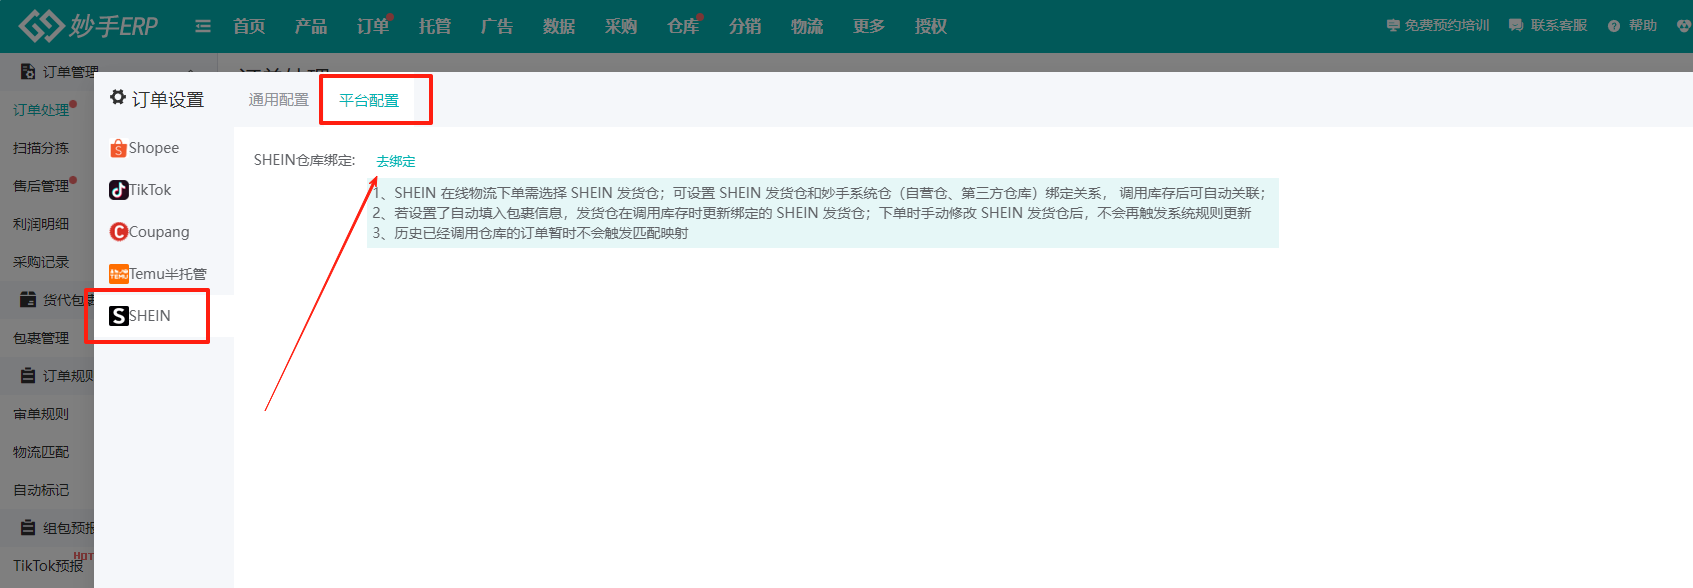Image resolution: width=1693 pixels, height=588 pixels.
Task: Open 扫描分拣 in left sidebar
Action: 41,148
